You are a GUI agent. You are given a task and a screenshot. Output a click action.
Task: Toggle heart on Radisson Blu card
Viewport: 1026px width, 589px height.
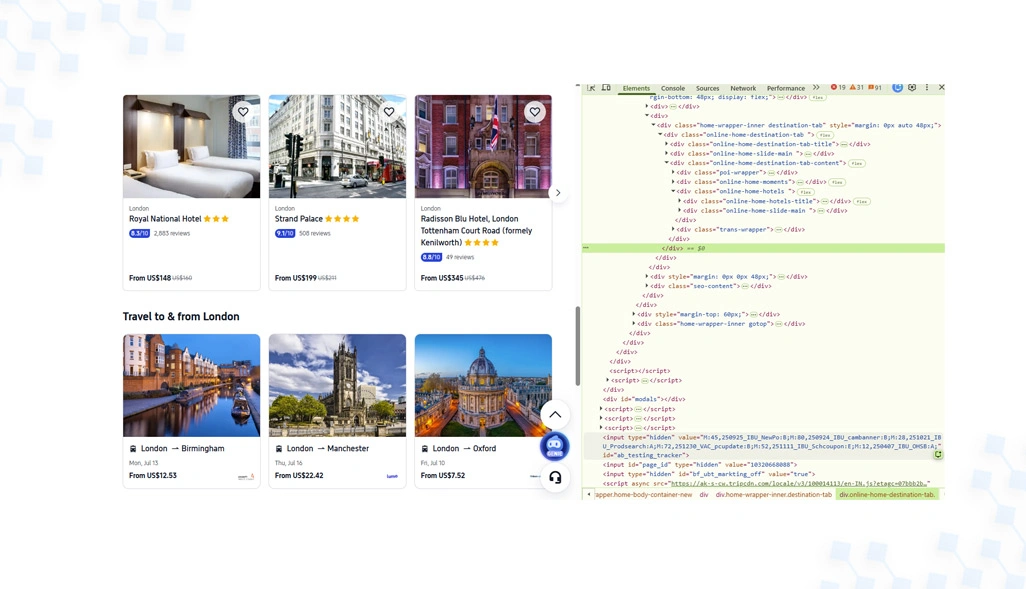(535, 112)
